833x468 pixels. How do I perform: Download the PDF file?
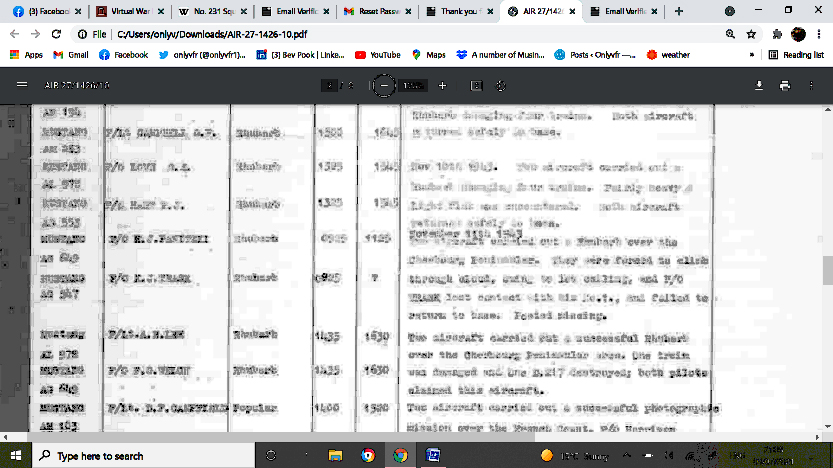coord(759,86)
